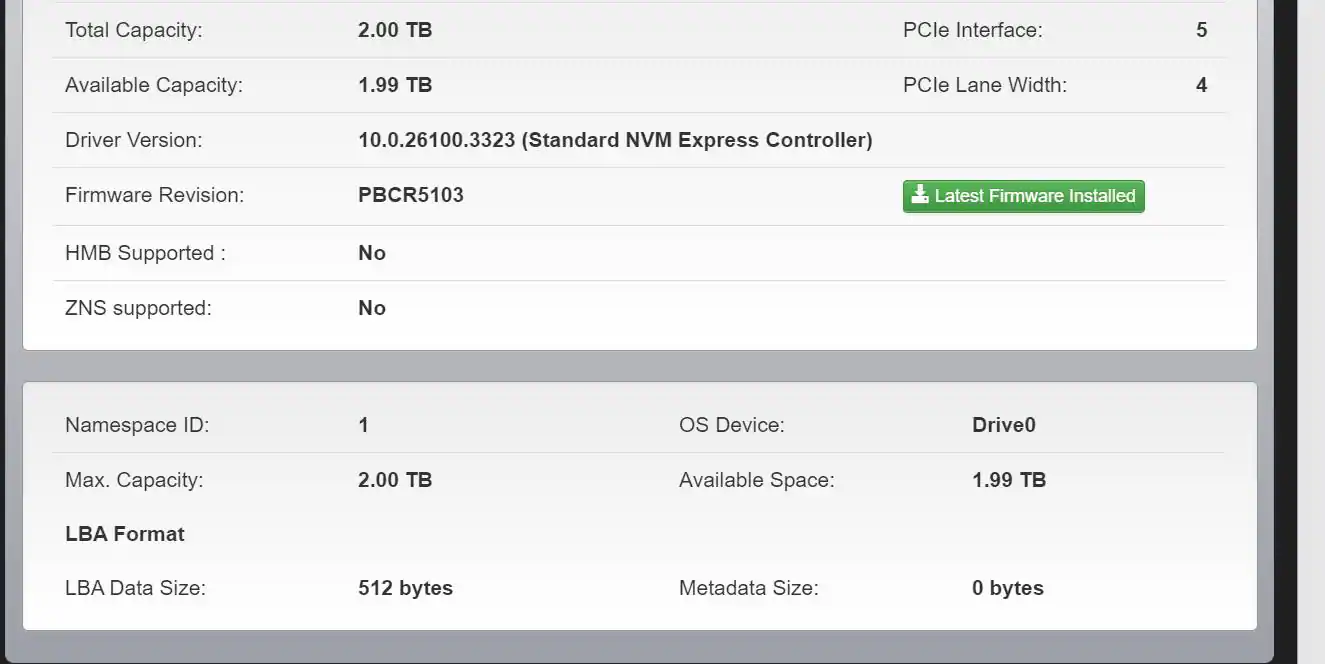
Task: Click the PCIe Interface value 5
Action: (x=1201, y=30)
